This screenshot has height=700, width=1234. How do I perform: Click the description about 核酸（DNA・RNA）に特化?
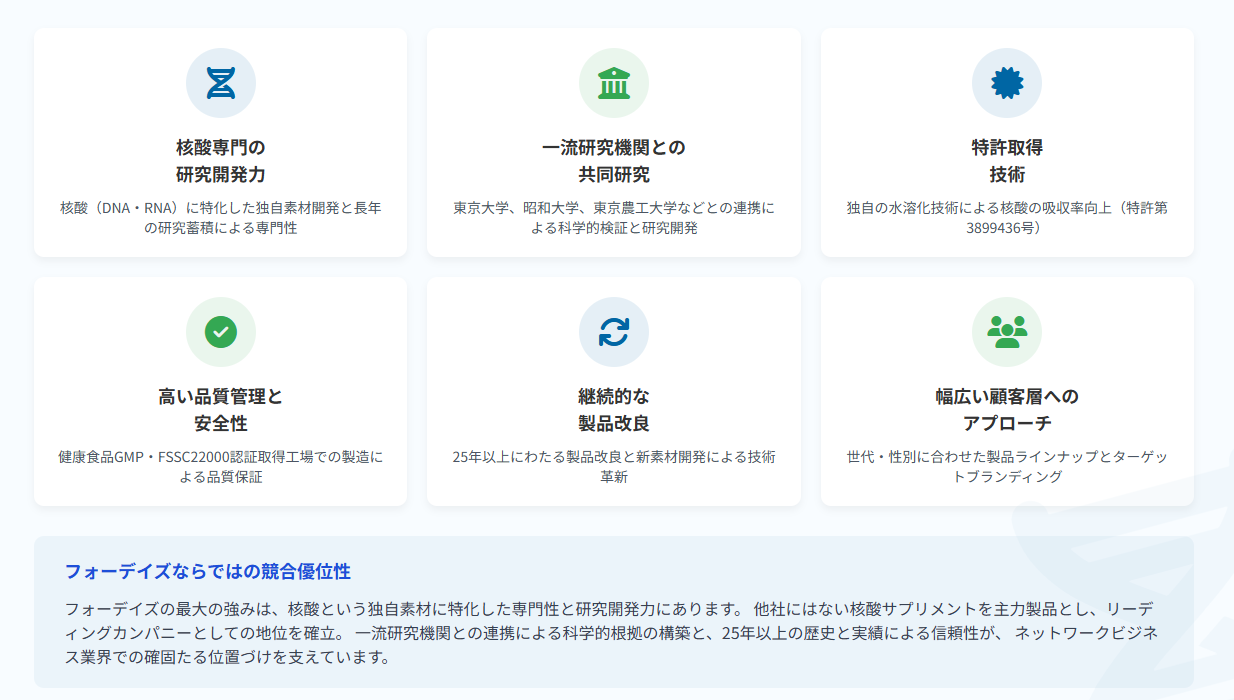[221, 218]
